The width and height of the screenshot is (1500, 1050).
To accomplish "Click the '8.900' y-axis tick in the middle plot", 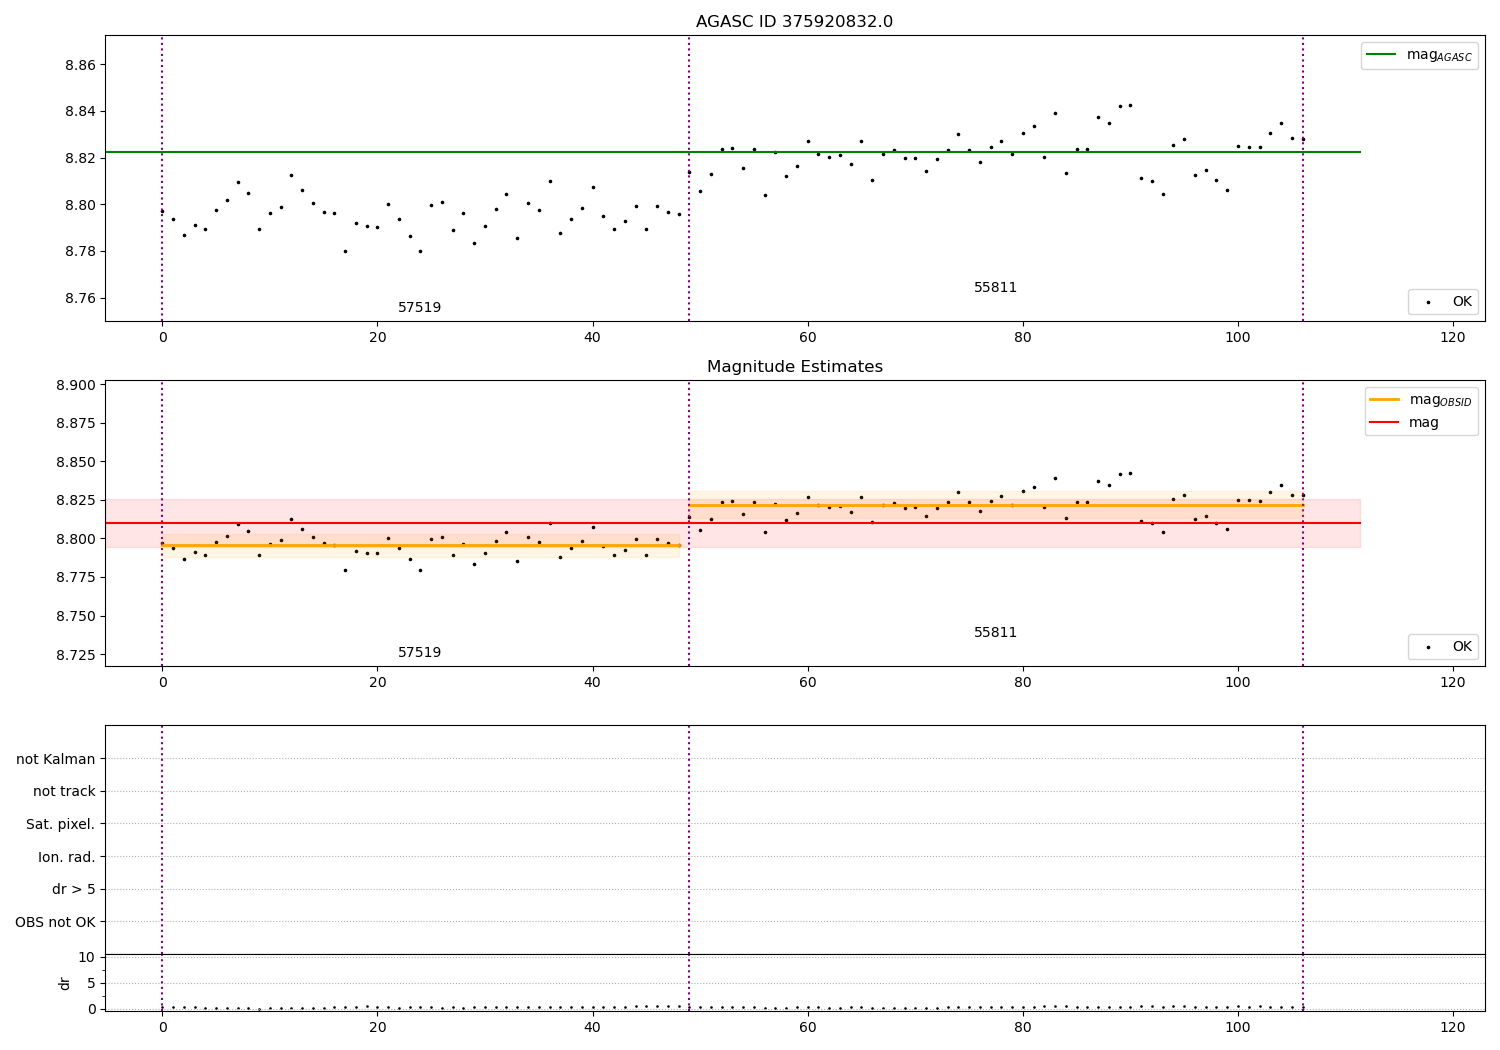I will (76, 386).
